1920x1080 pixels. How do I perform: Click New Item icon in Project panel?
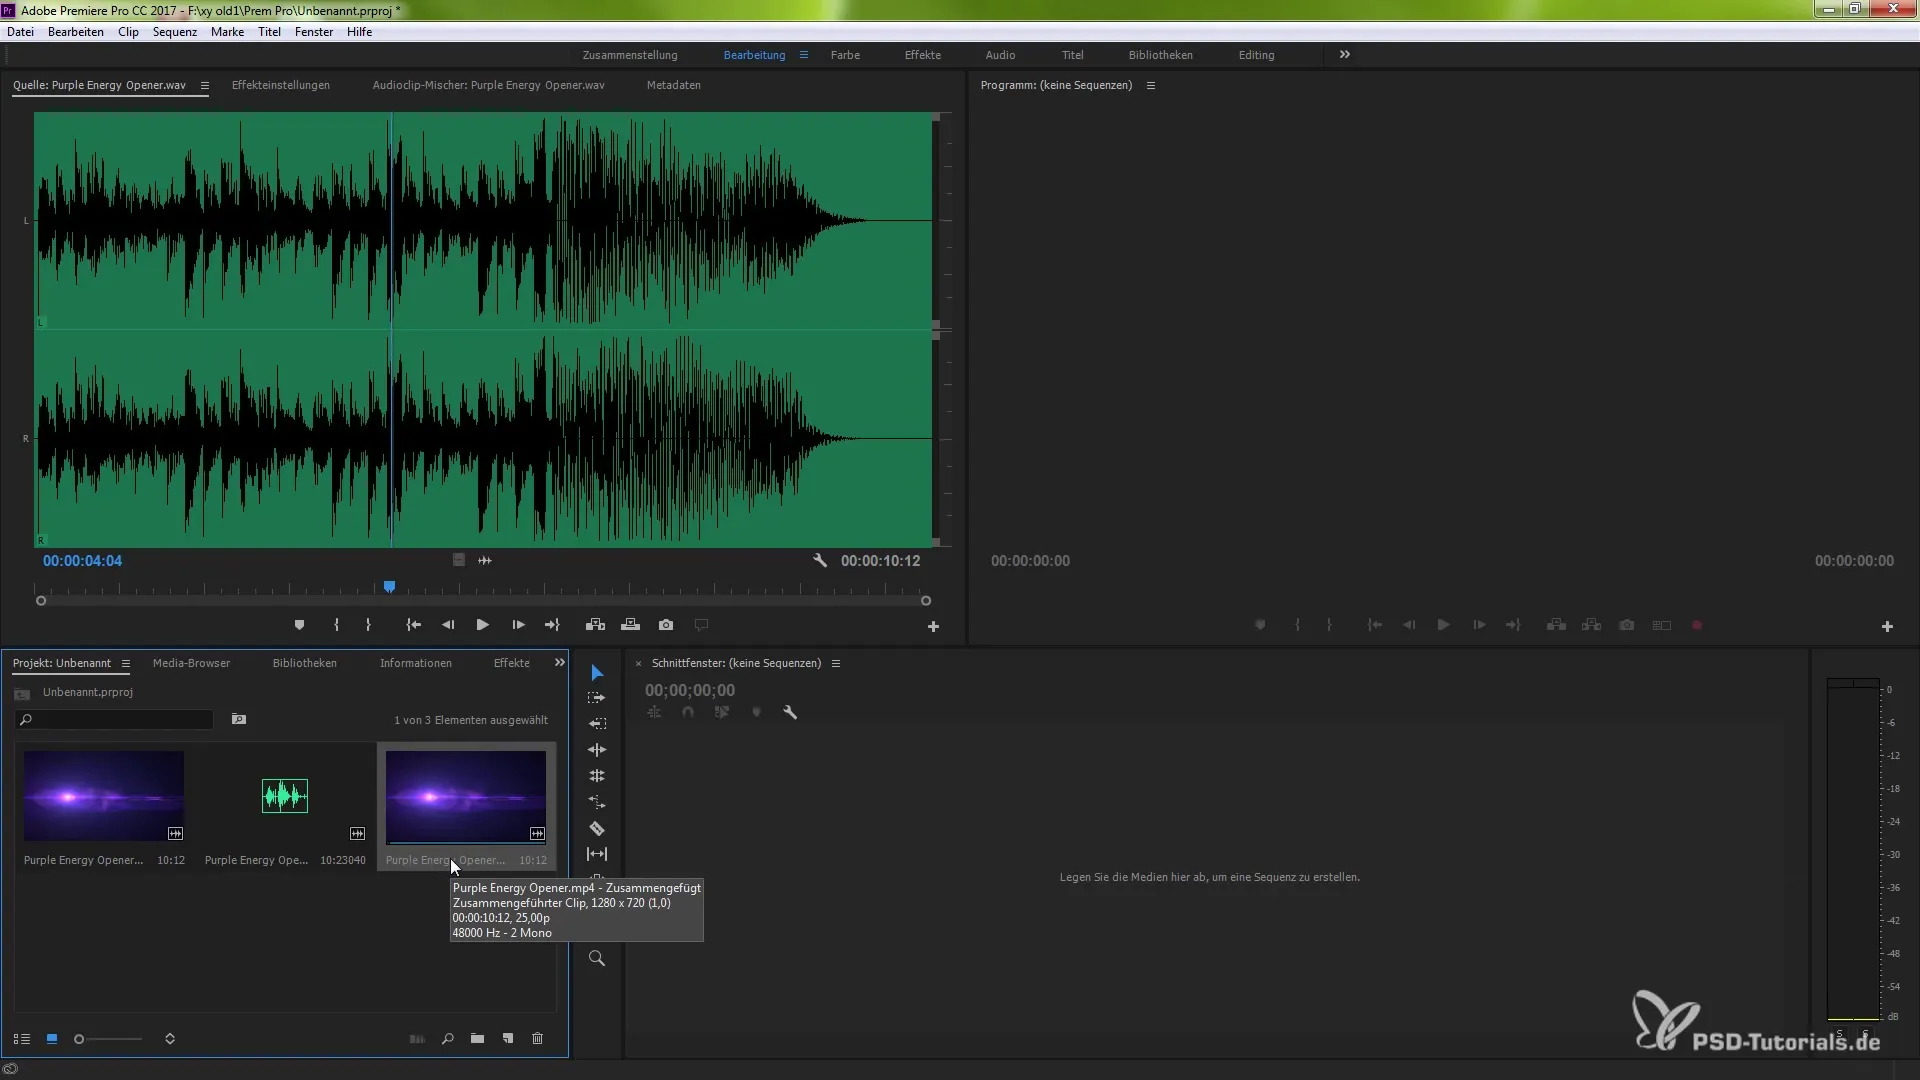coord(508,1039)
